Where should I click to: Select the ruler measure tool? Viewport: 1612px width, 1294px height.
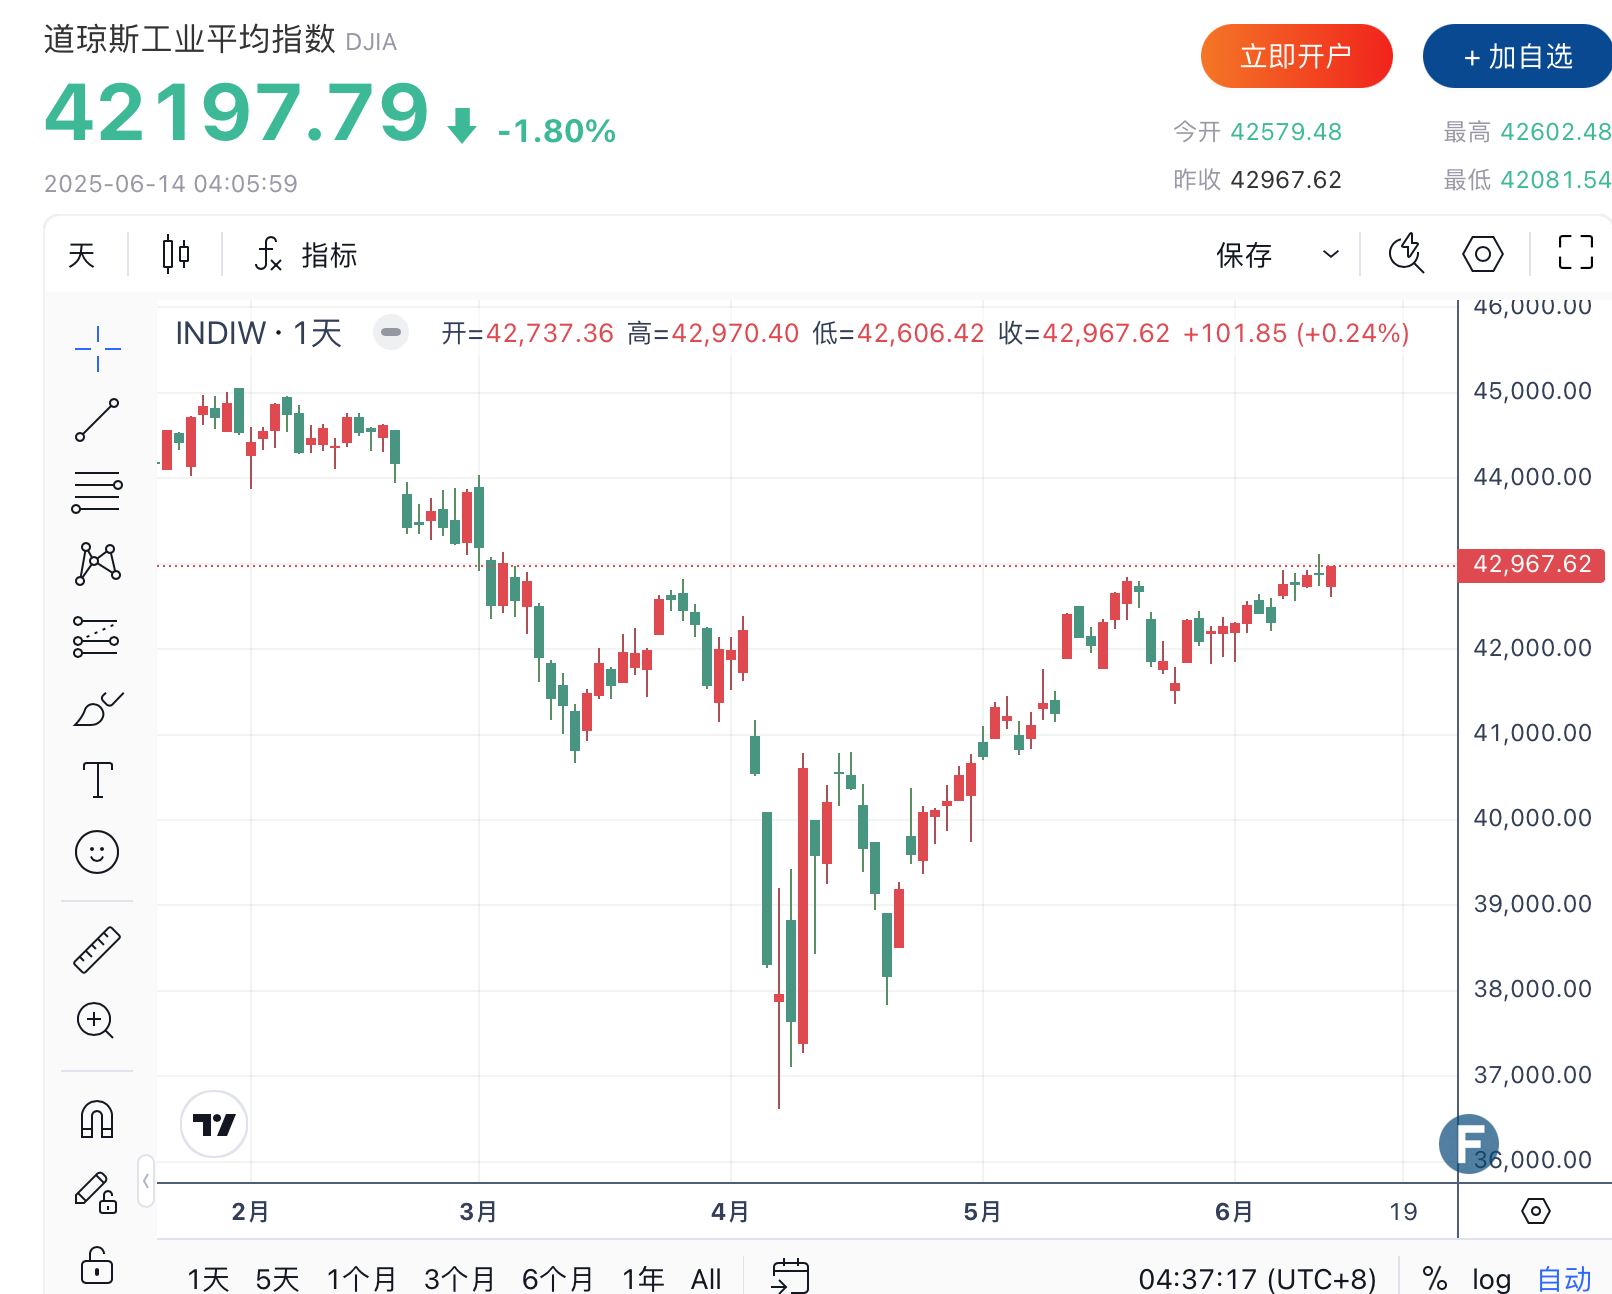pos(97,950)
